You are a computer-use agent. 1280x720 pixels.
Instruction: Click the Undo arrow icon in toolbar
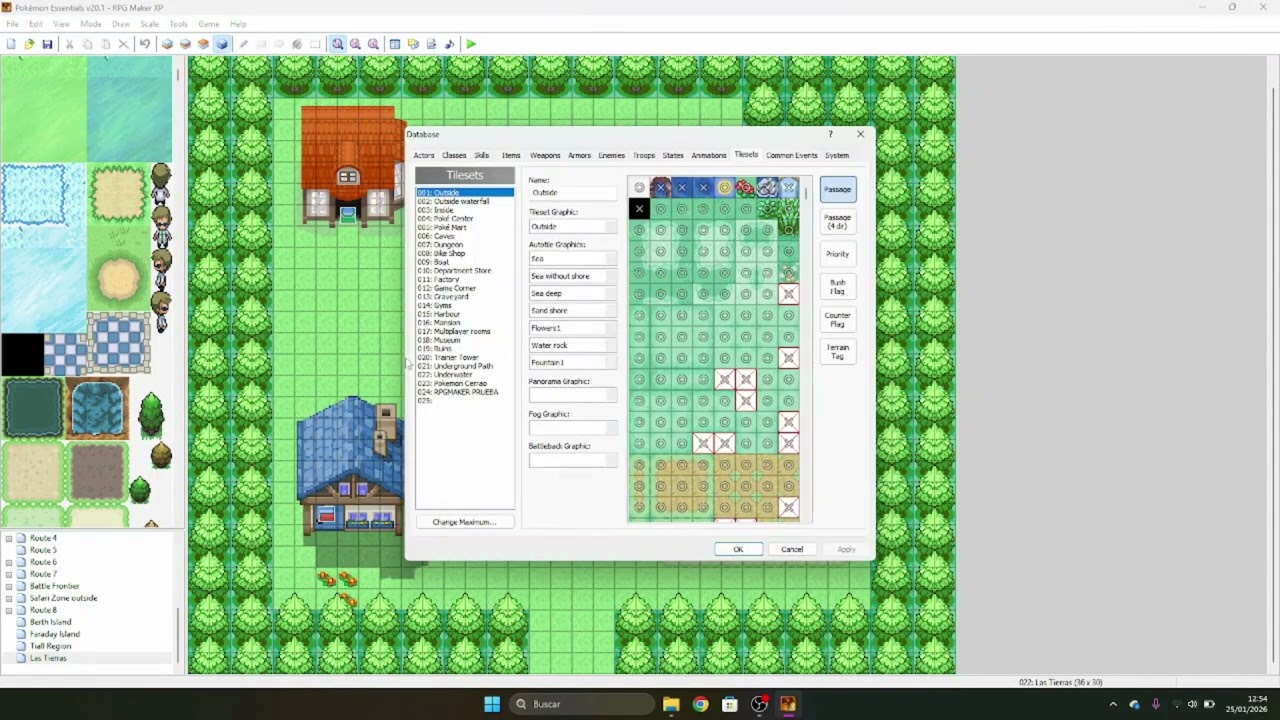coord(145,44)
